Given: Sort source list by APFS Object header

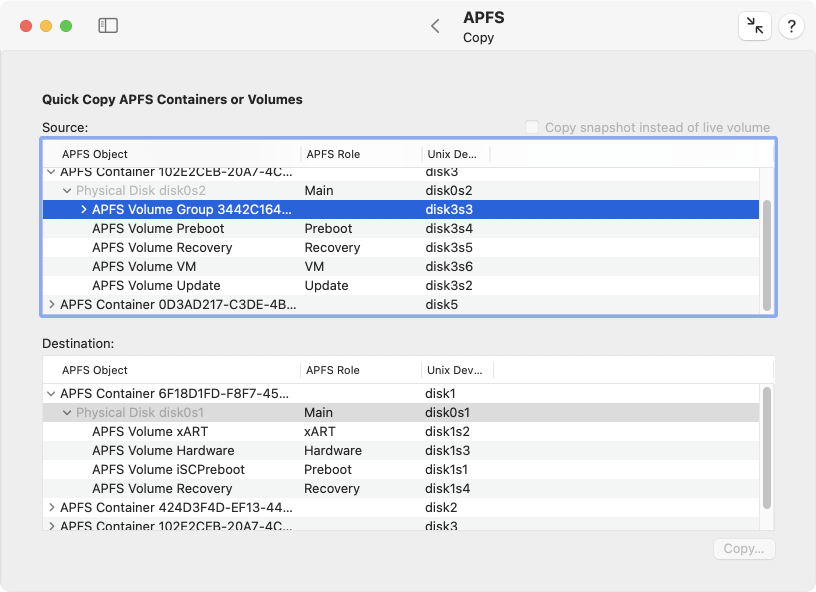Looking at the screenshot, I should pyautogui.click(x=172, y=154).
